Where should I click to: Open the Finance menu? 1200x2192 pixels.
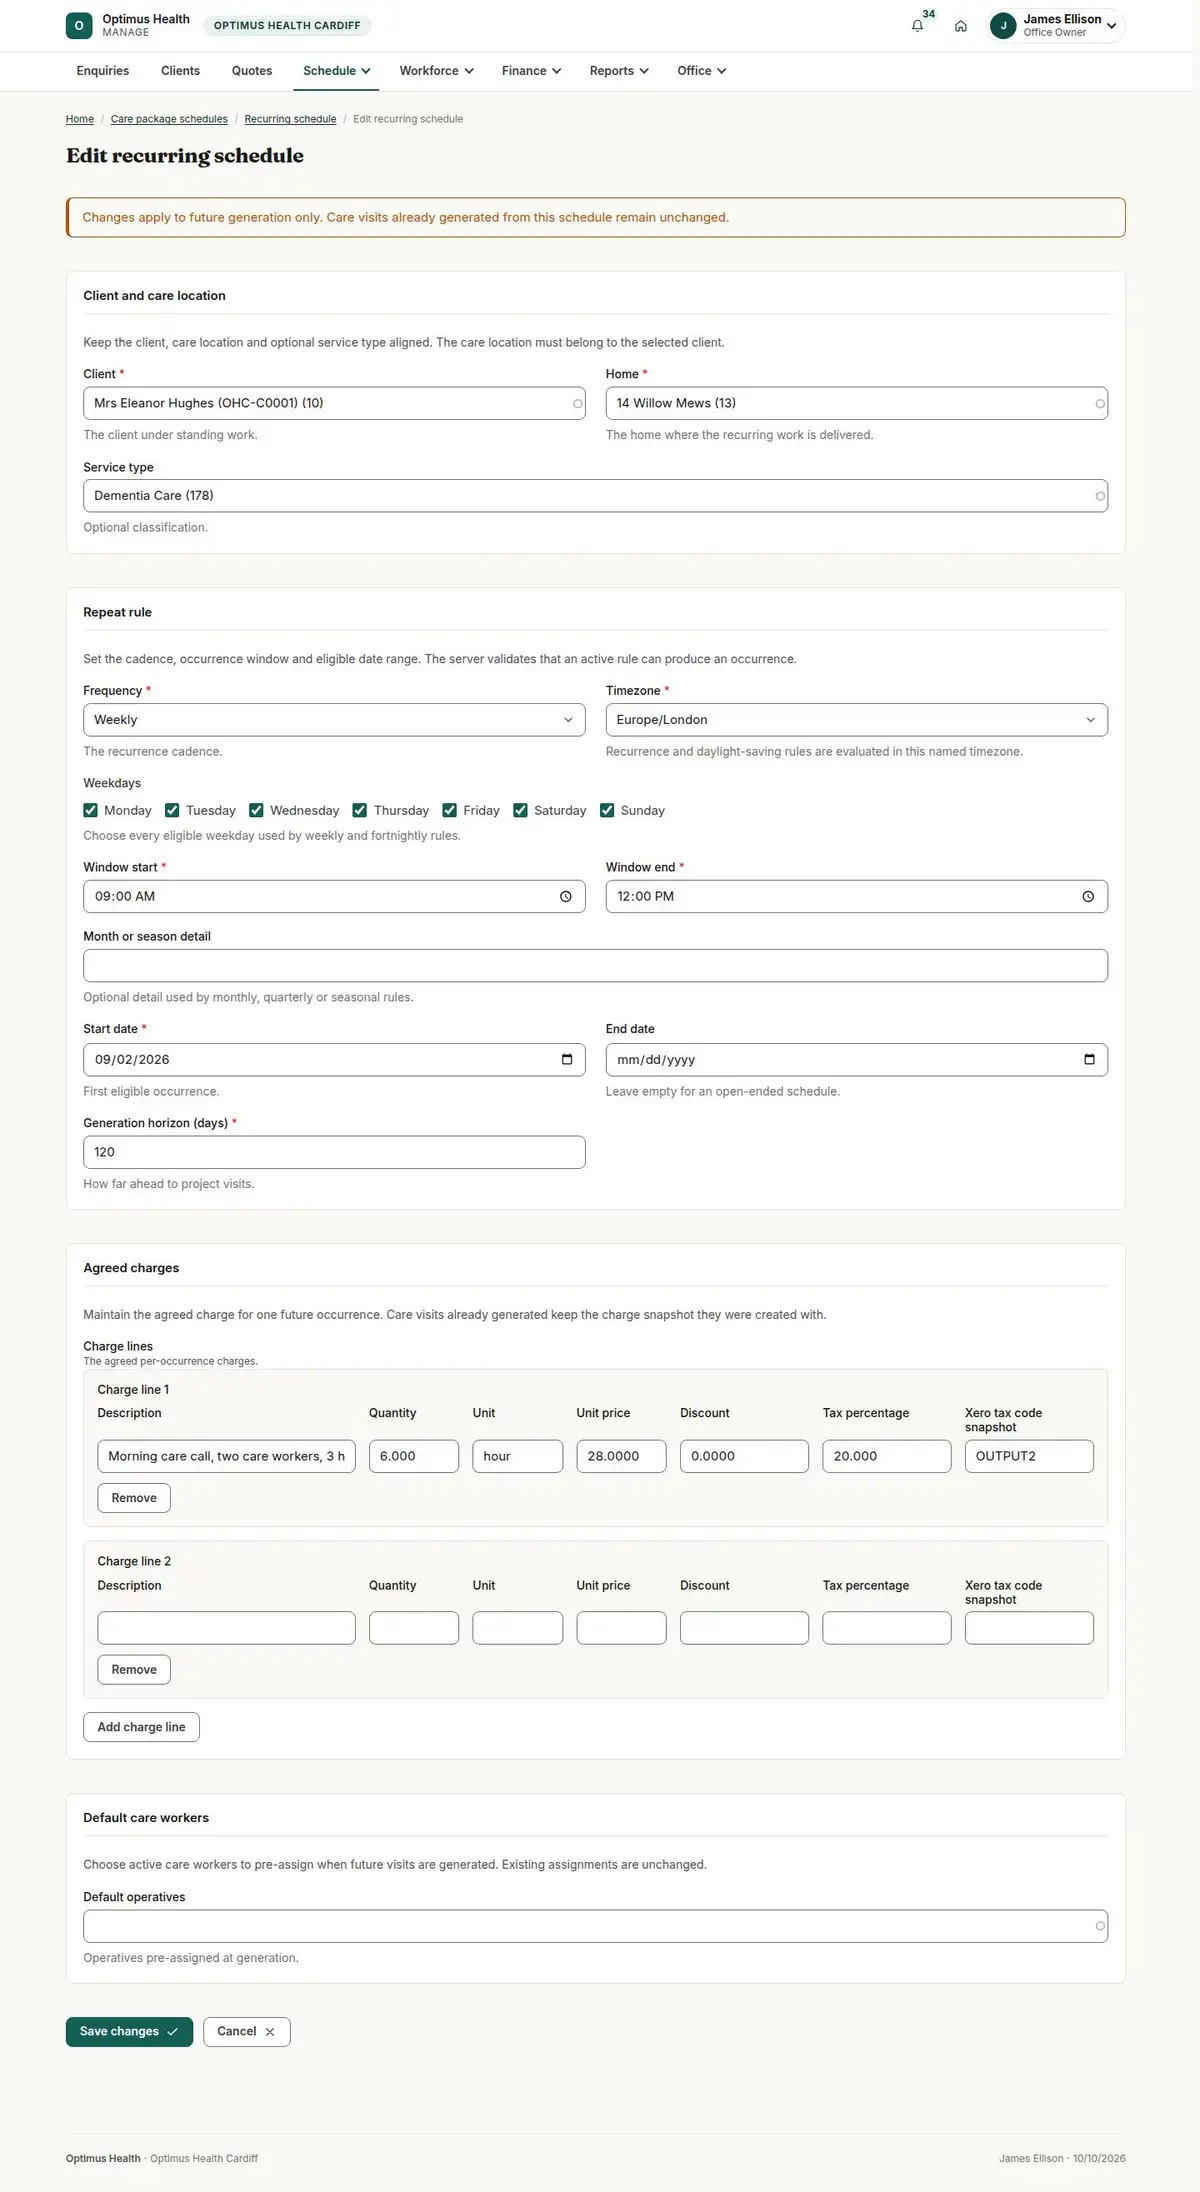(x=531, y=71)
